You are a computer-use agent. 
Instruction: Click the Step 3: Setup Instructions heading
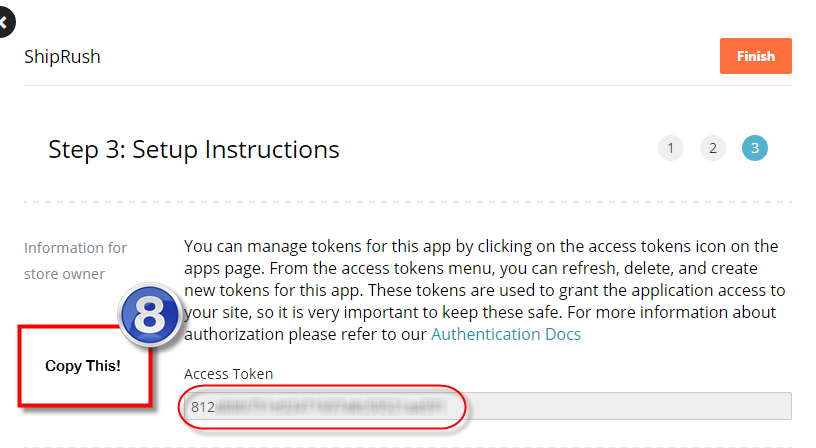coord(194,150)
